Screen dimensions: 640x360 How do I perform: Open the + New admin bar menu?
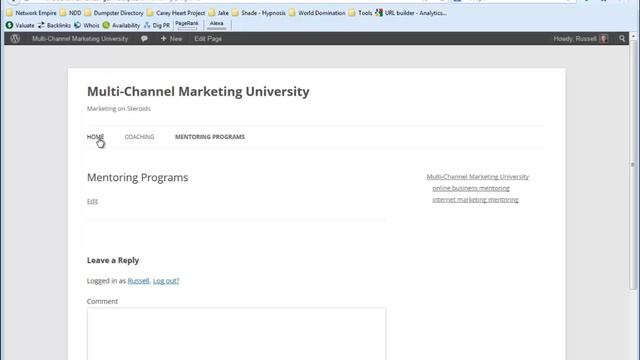coord(171,39)
